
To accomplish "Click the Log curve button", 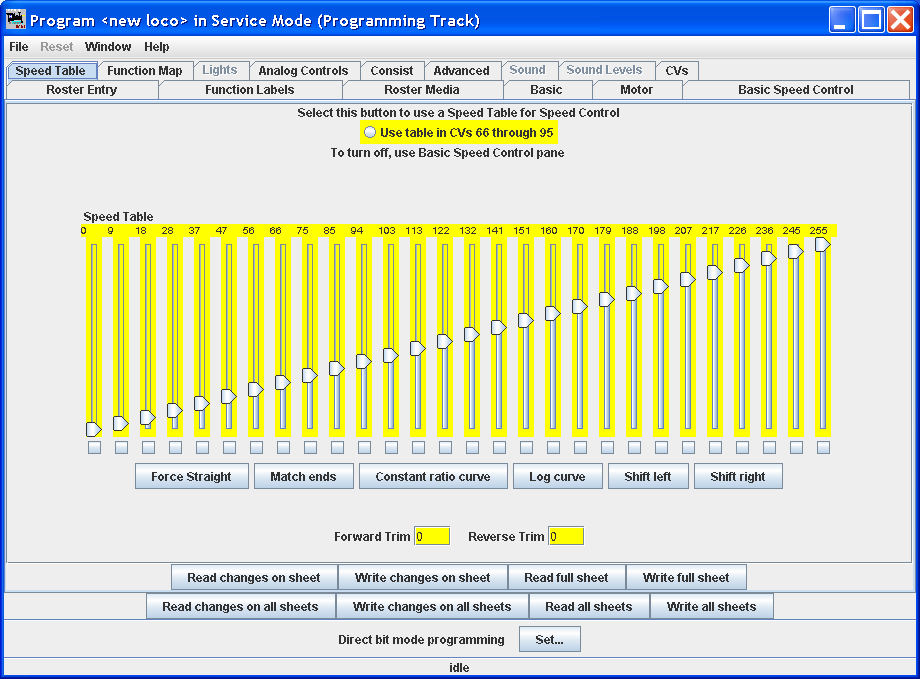I will [x=557, y=477].
